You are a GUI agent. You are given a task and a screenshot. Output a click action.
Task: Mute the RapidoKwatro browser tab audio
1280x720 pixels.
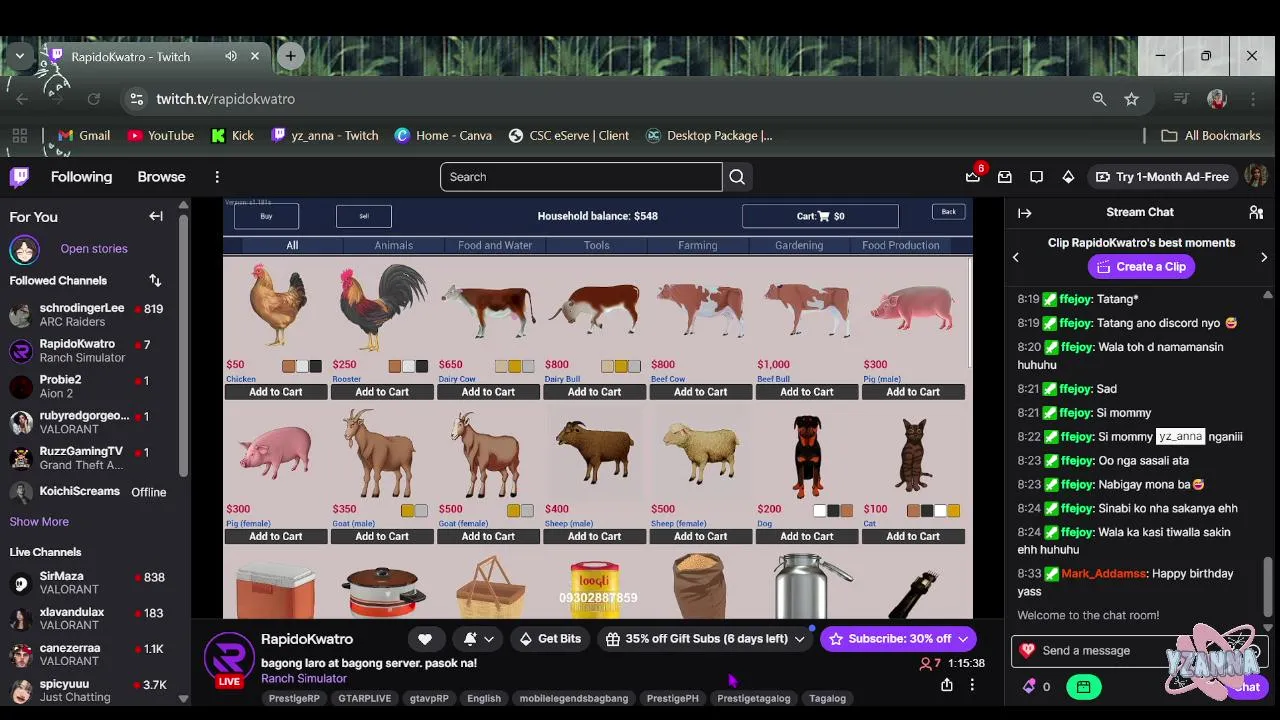[x=231, y=57]
